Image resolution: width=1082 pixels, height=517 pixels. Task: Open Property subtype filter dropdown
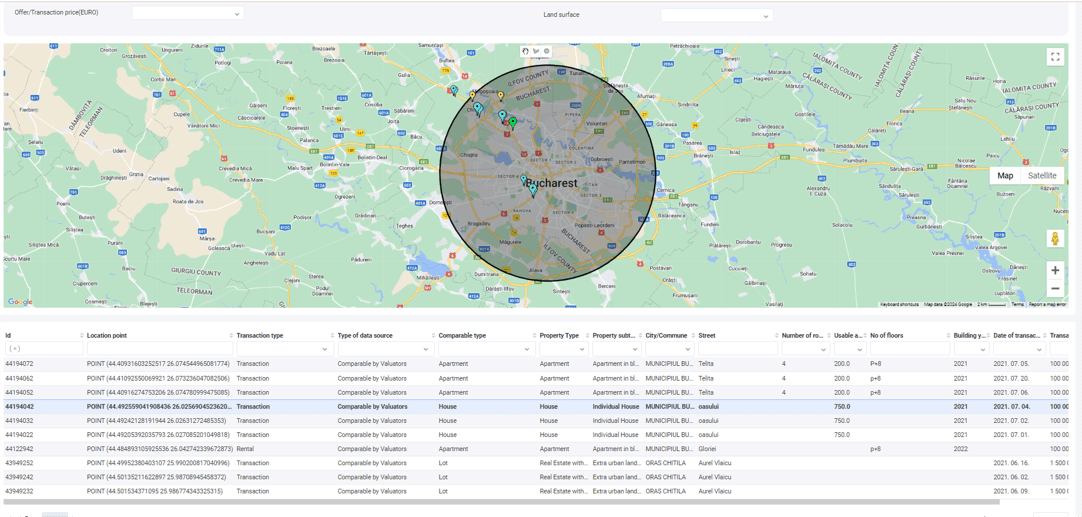point(616,349)
